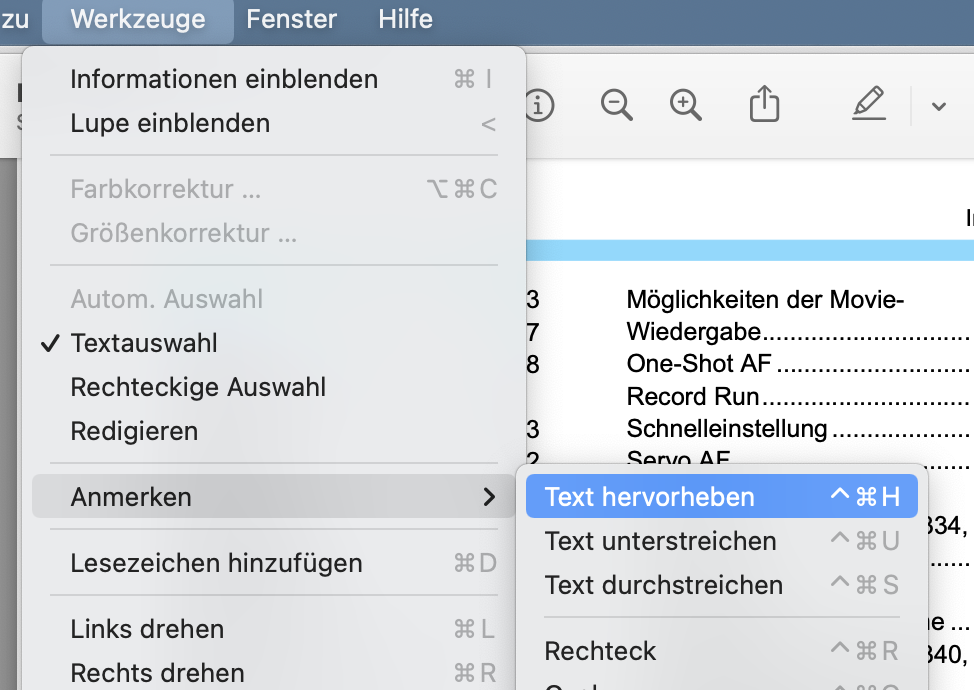Open the Fenster menu

(x=291, y=19)
